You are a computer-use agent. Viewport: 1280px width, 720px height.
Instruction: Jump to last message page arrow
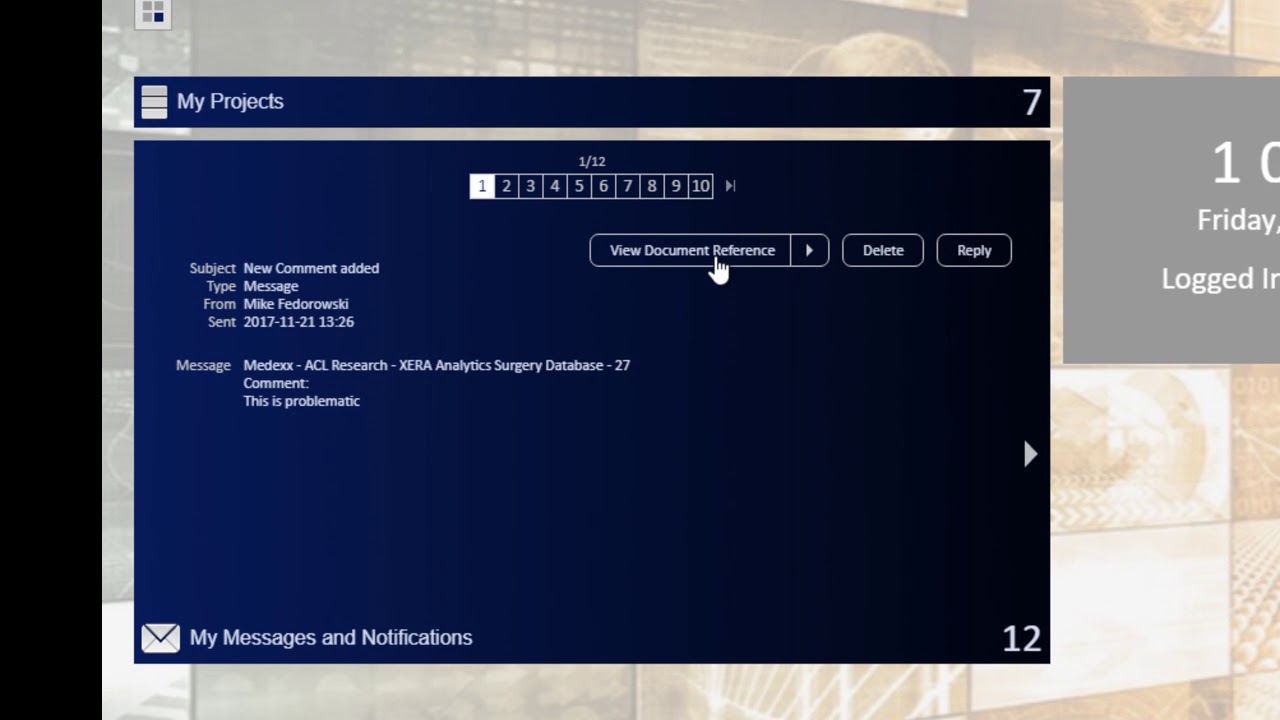[730, 186]
